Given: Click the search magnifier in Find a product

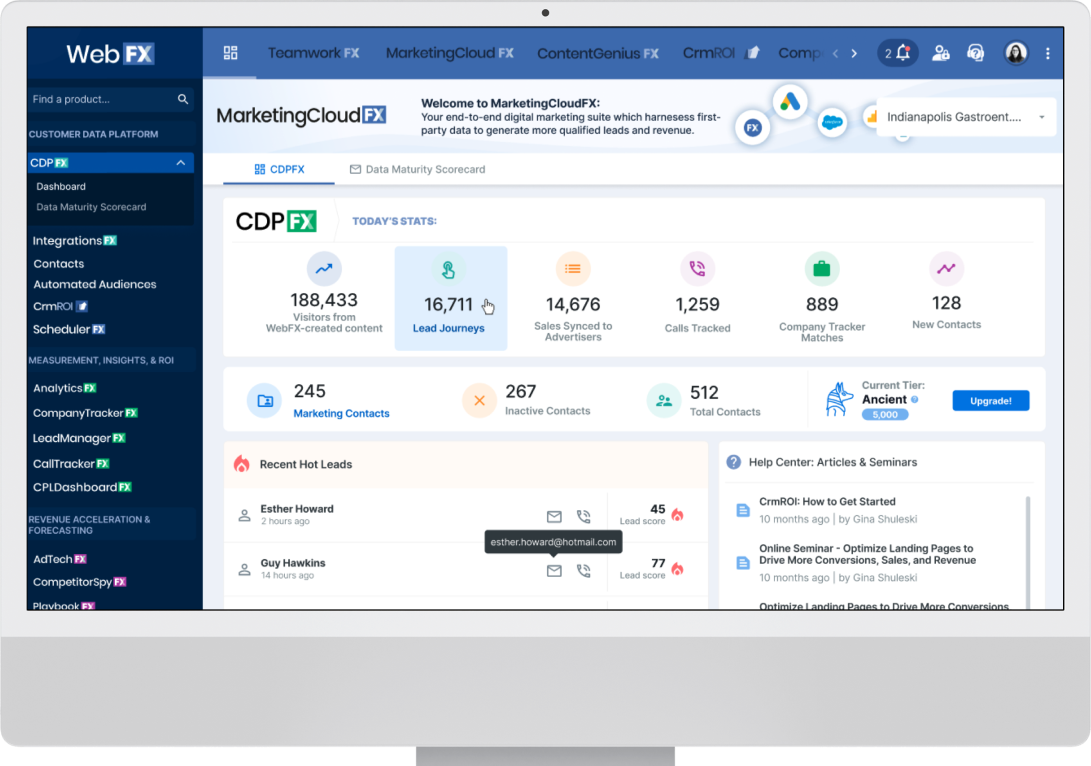Looking at the screenshot, I should coord(183,99).
